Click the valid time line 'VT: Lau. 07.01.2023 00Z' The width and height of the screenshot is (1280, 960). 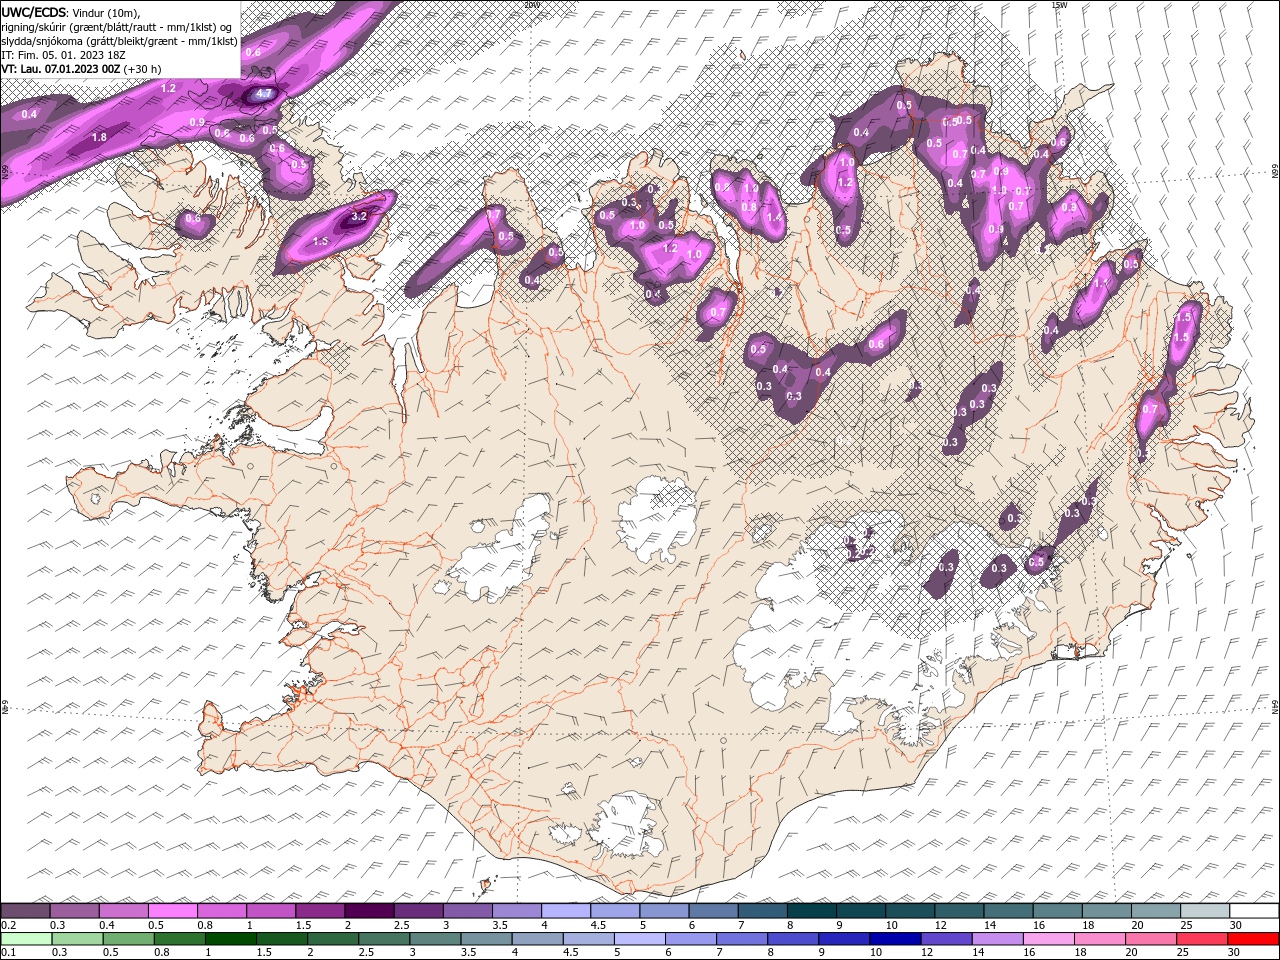[61, 69]
